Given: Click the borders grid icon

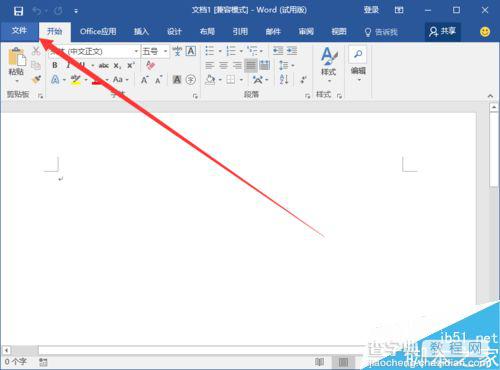Looking at the screenshot, I should pos(231,79).
